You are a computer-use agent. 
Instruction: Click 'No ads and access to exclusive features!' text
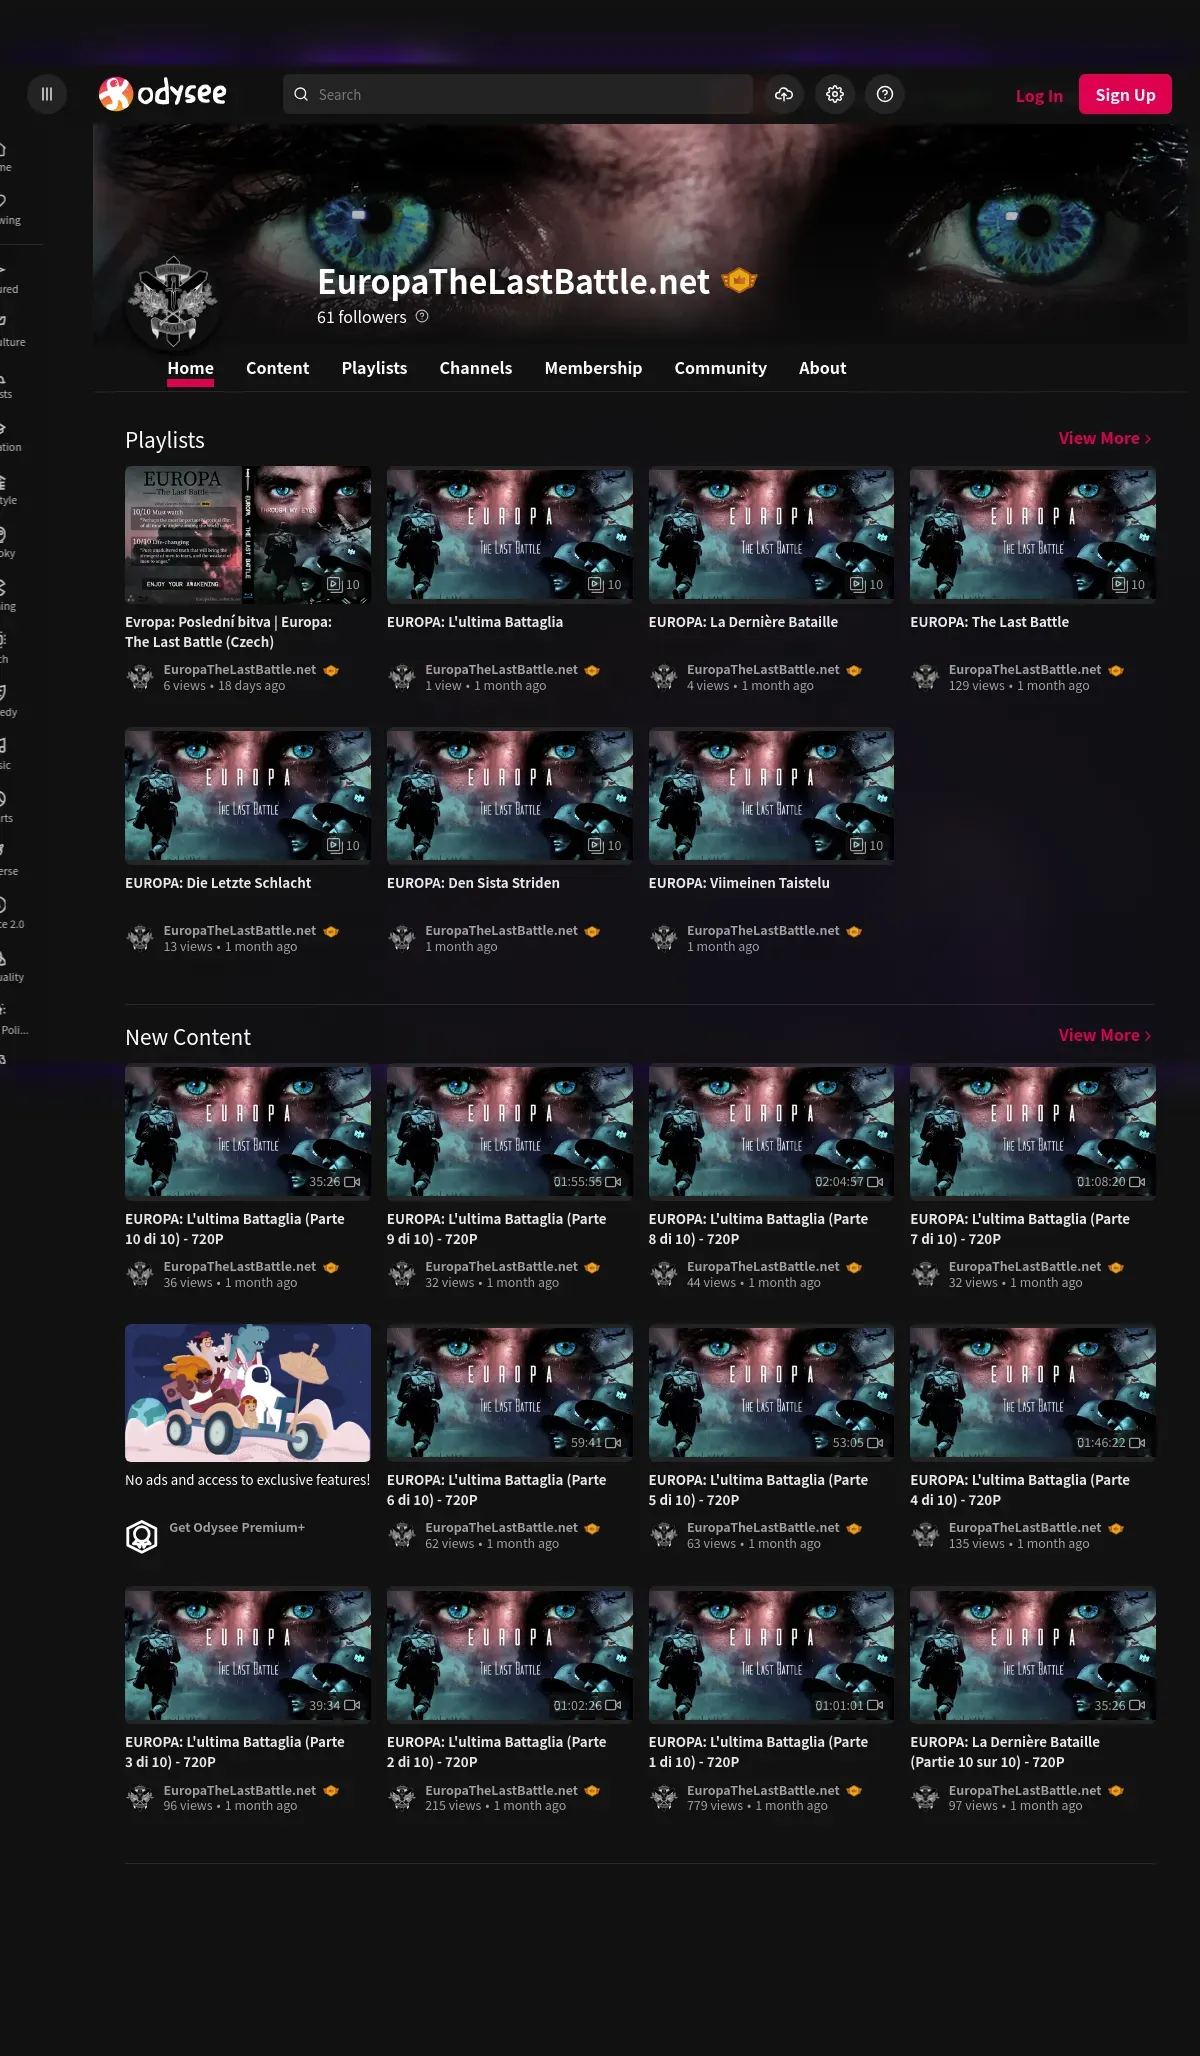click(247, 1480)
